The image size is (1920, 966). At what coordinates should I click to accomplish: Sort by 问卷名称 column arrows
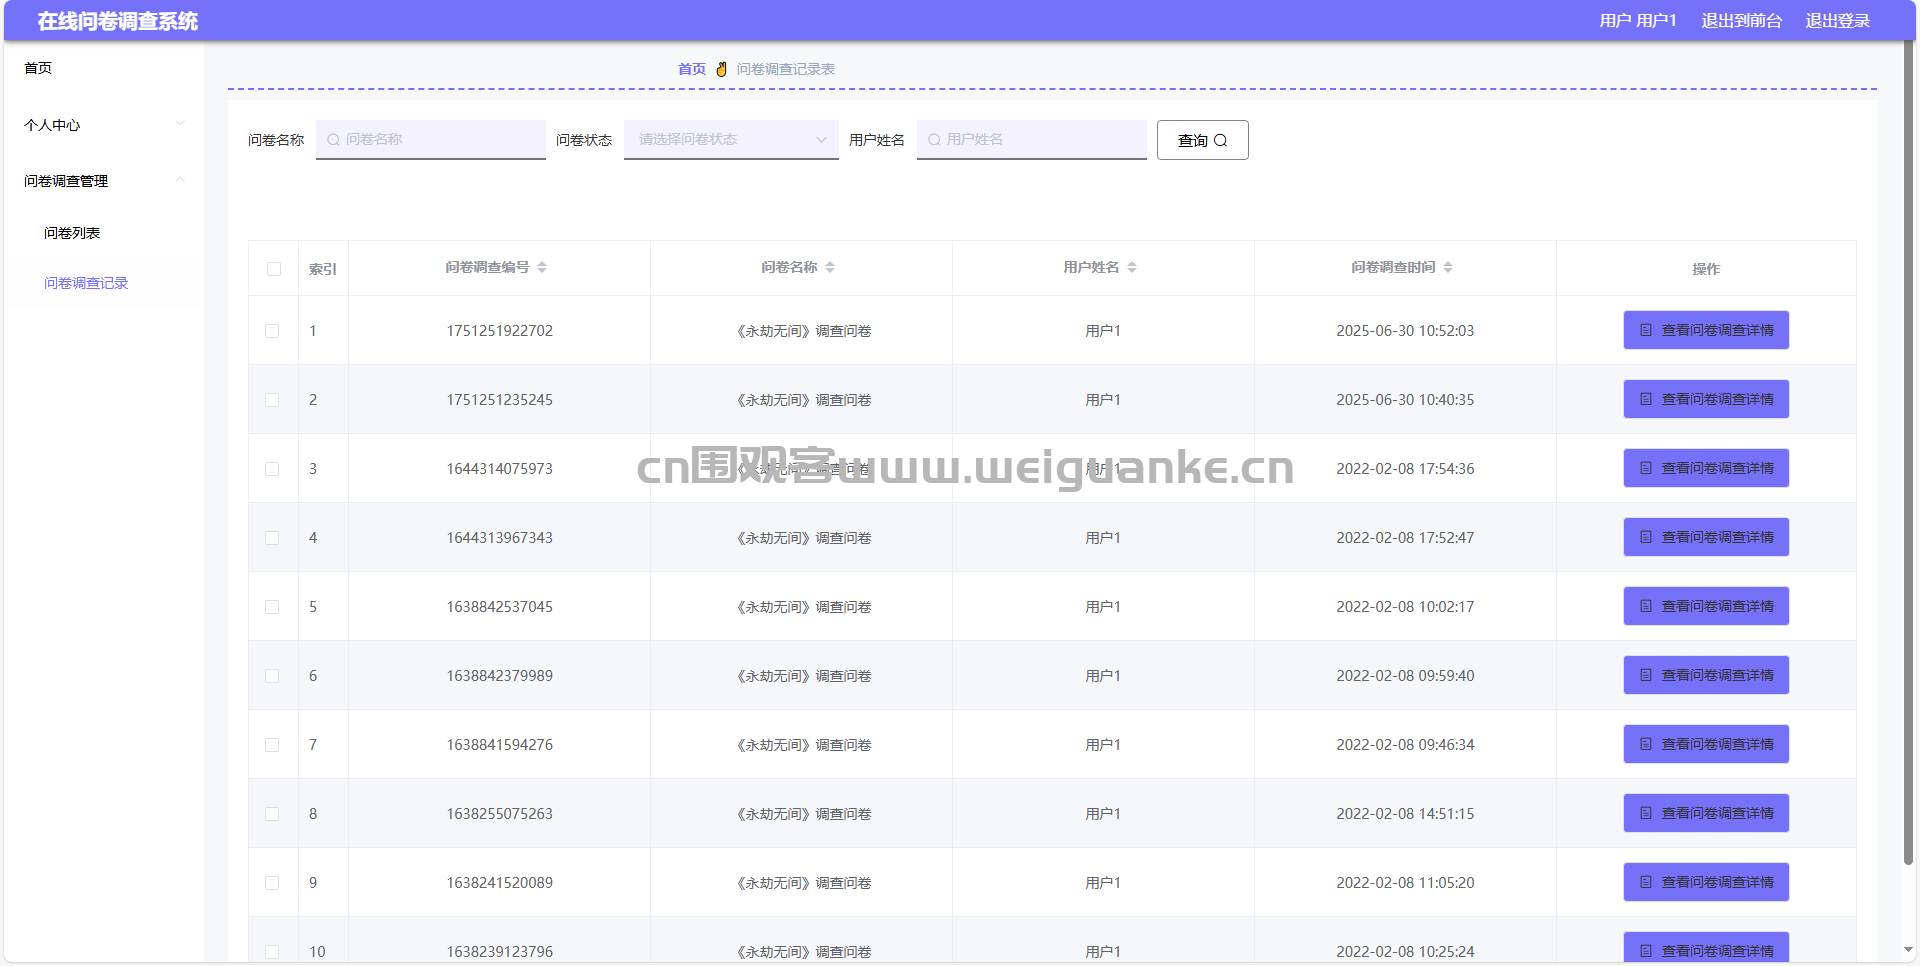coord(830,267)
